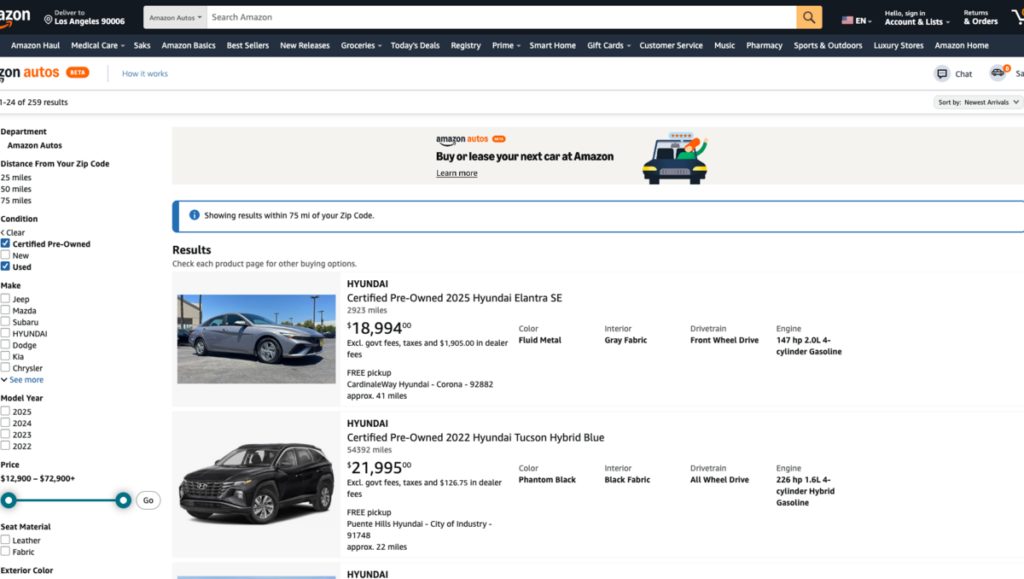
Task: Clear the Condition filter
Action: click(13, 232)
